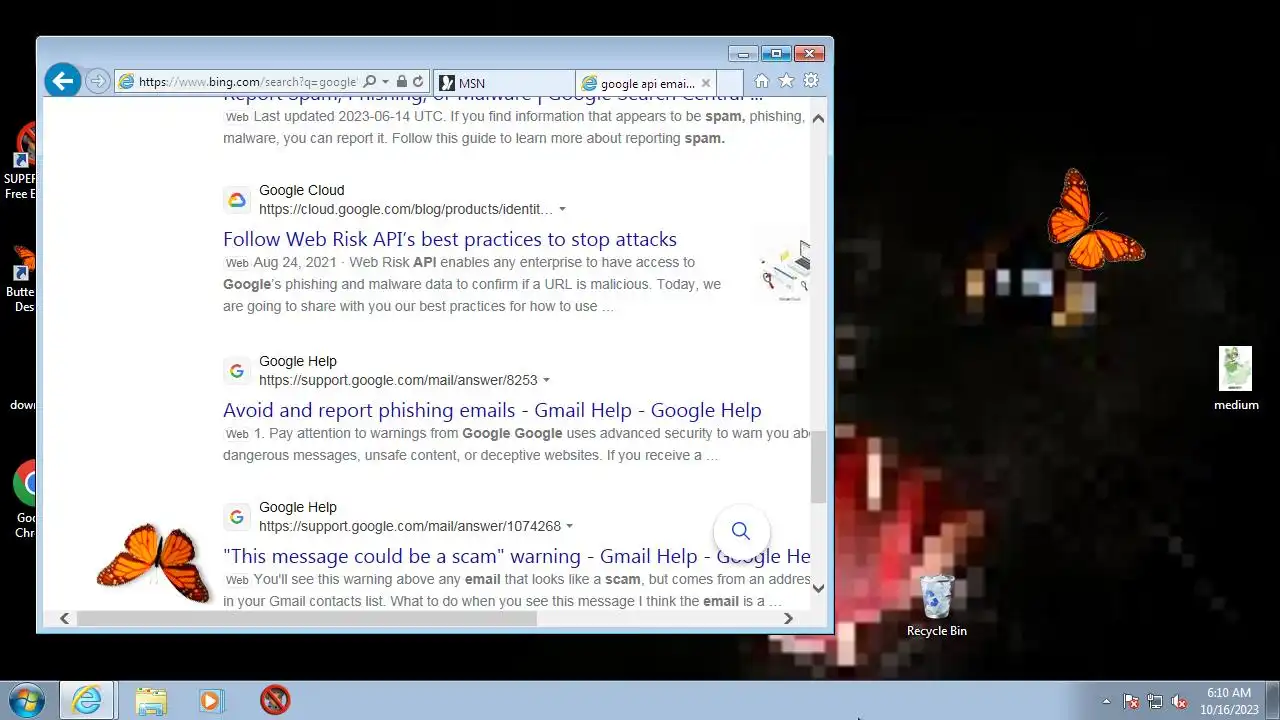This screenshot has height=720, width=1280.
Task: Select the 'medium' desktop file icon
Action: [1236, 379]
